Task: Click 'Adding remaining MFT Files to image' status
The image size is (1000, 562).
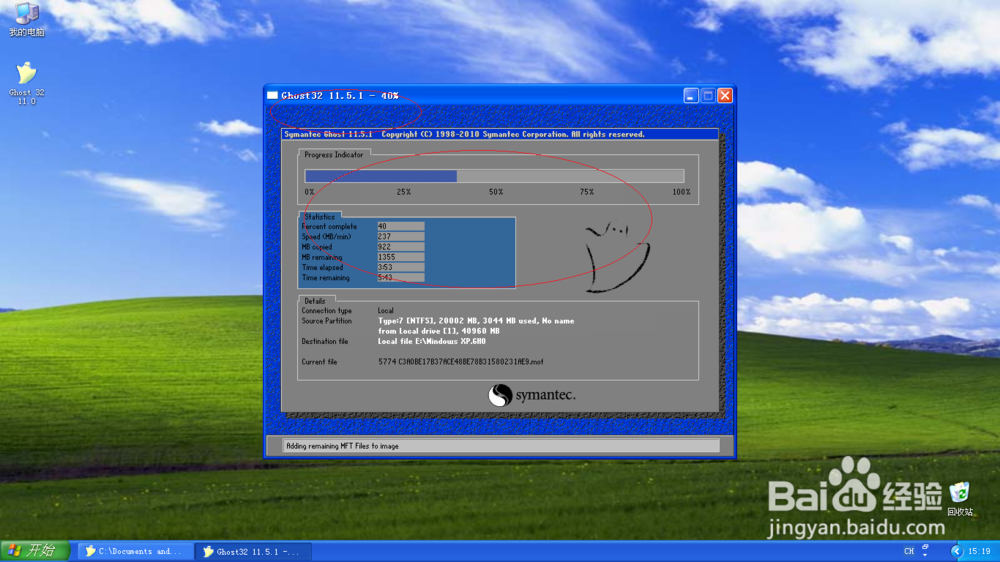Action: coord(342,446)
